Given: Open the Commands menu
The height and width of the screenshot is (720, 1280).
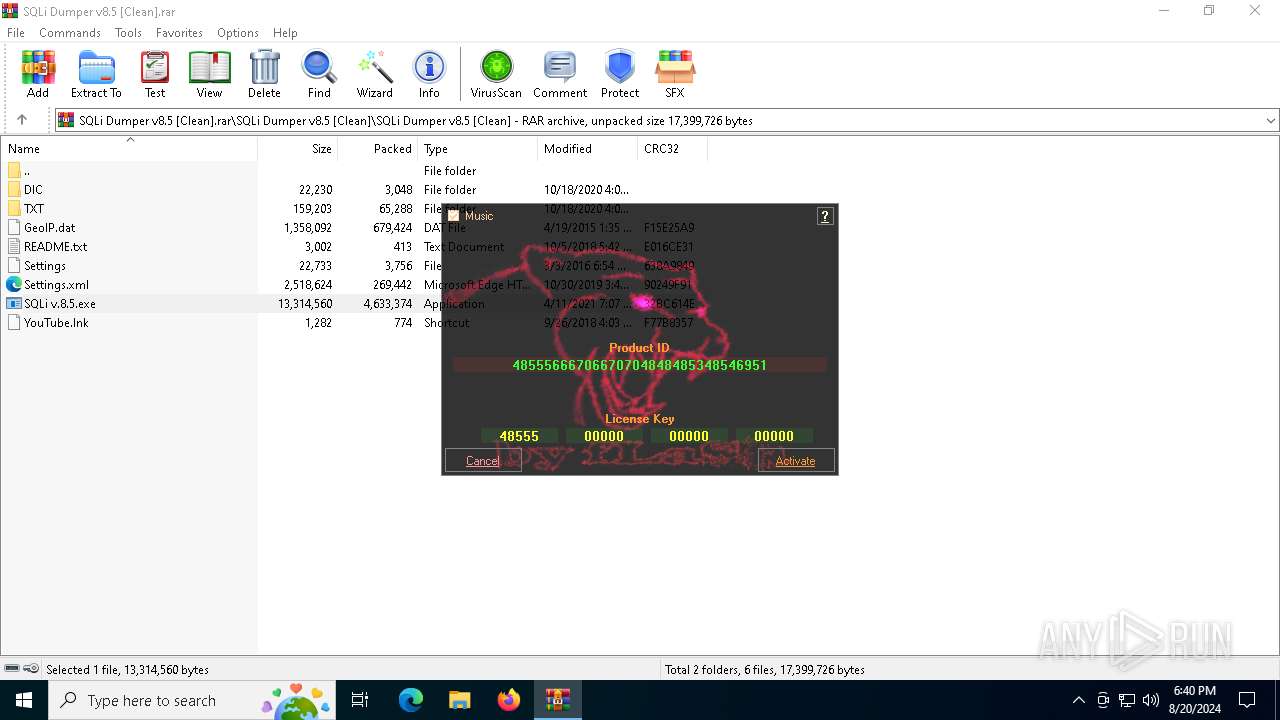Looking at the screenshot, I should [70, 33].
